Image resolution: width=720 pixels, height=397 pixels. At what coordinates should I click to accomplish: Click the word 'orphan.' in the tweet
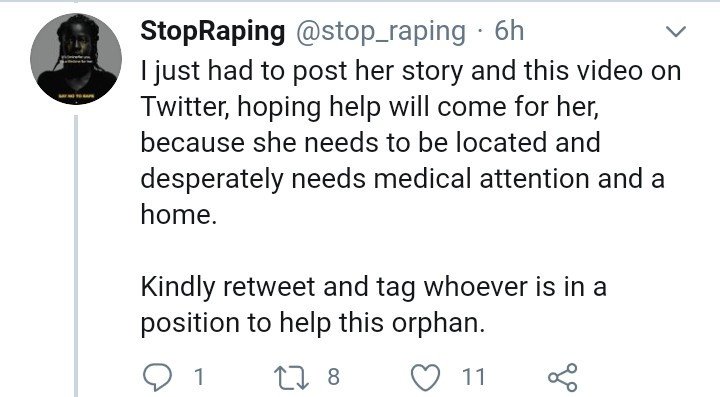(x=439, y=324)
